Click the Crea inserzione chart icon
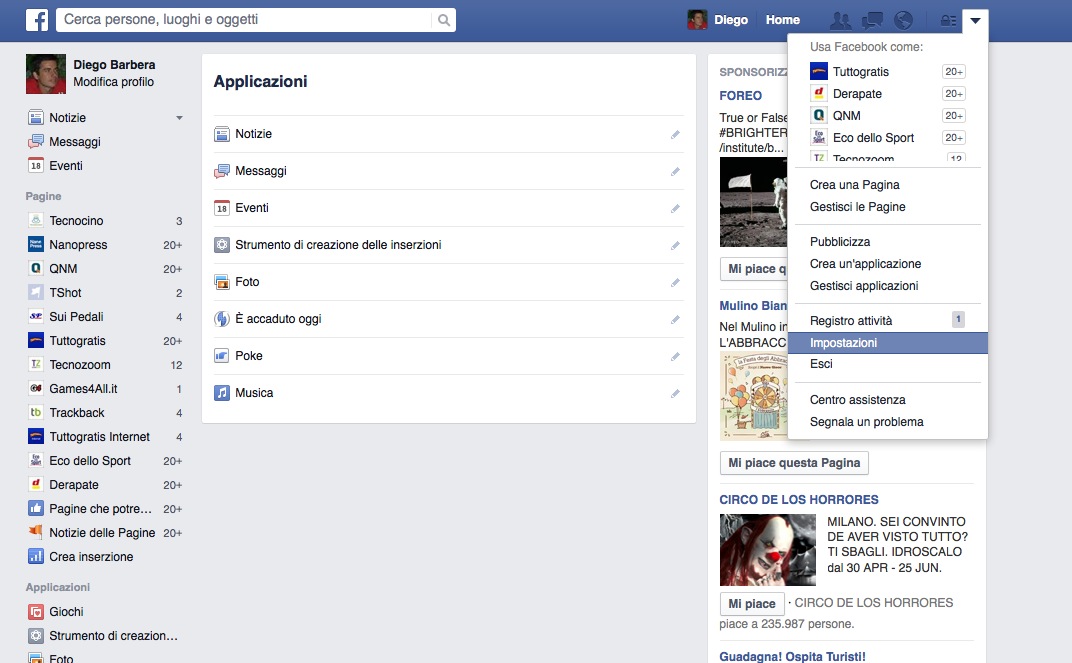 36,556
